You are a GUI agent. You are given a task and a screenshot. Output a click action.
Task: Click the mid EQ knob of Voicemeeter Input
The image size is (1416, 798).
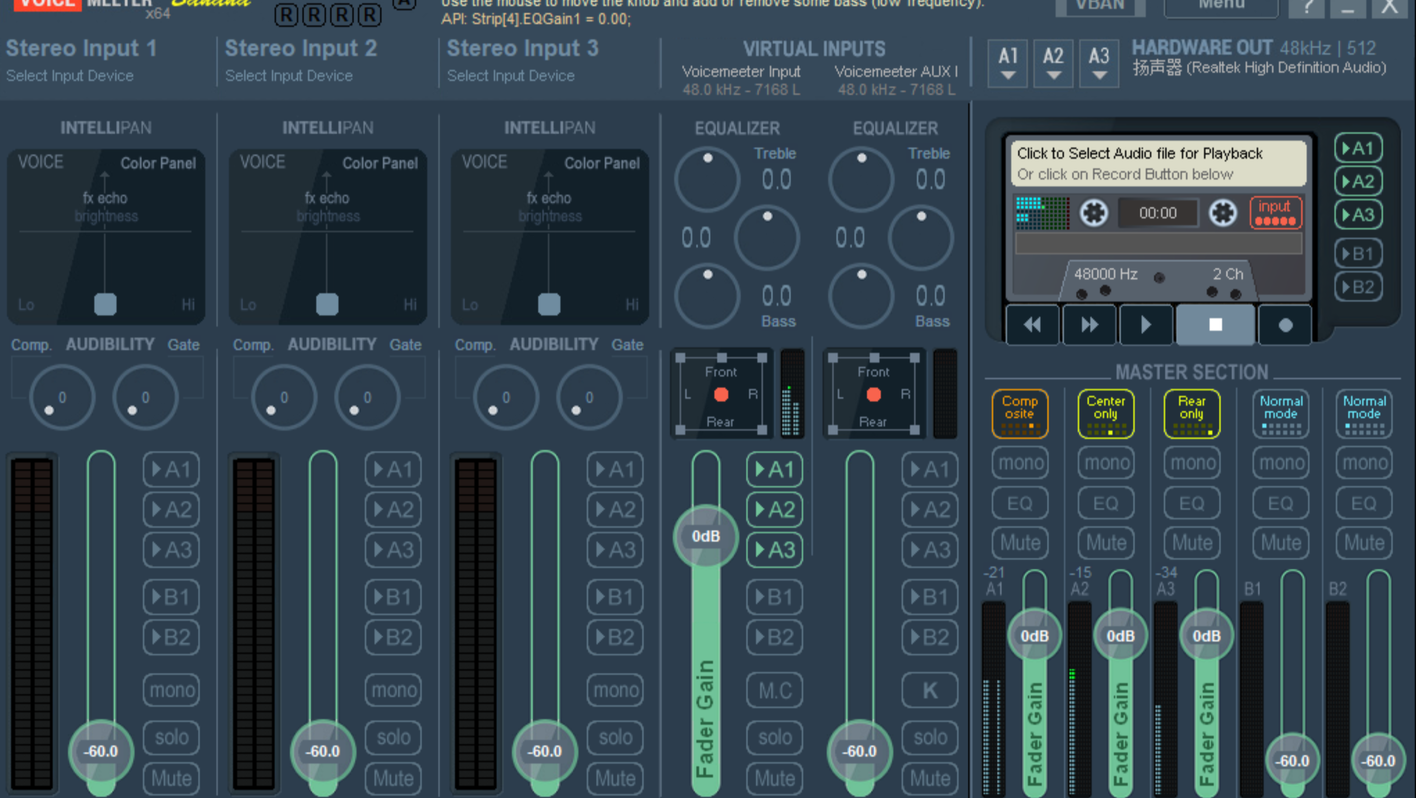(x=767, y=238)
